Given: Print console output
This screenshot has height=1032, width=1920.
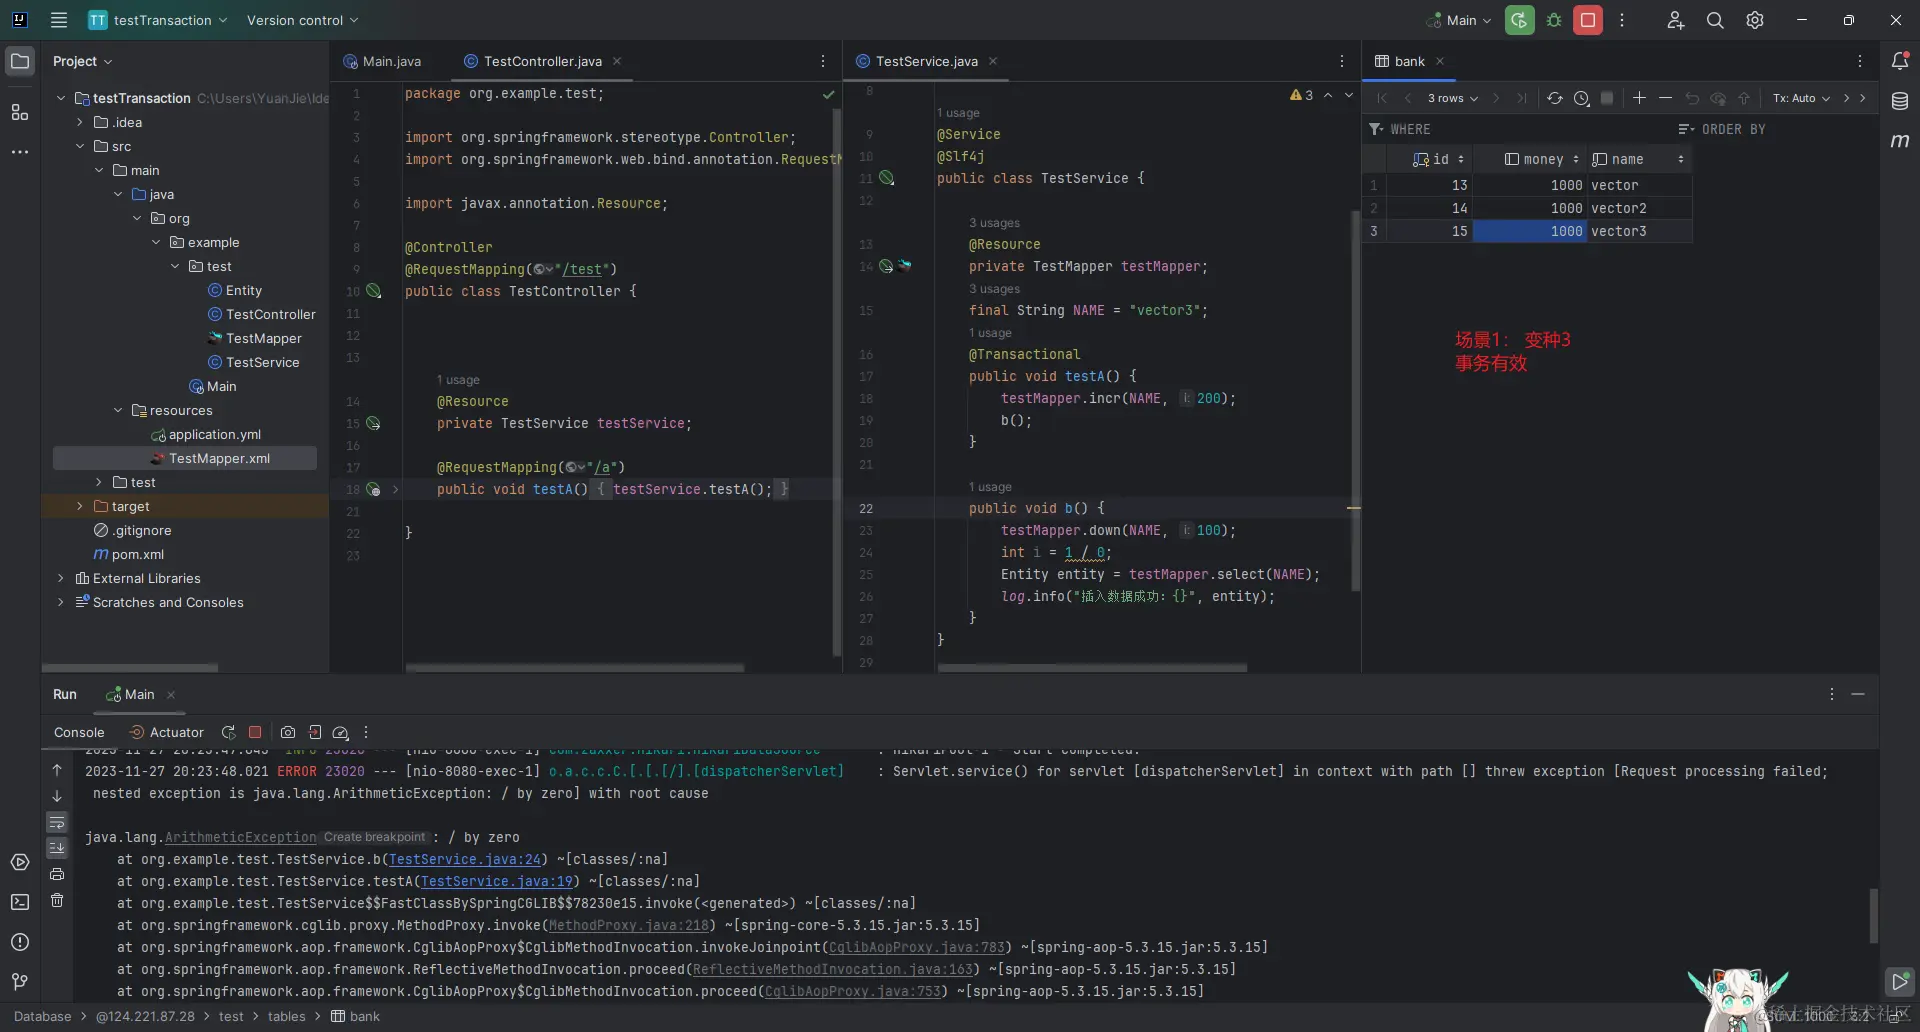Looking at the screenshot, I should pos(57,874).
